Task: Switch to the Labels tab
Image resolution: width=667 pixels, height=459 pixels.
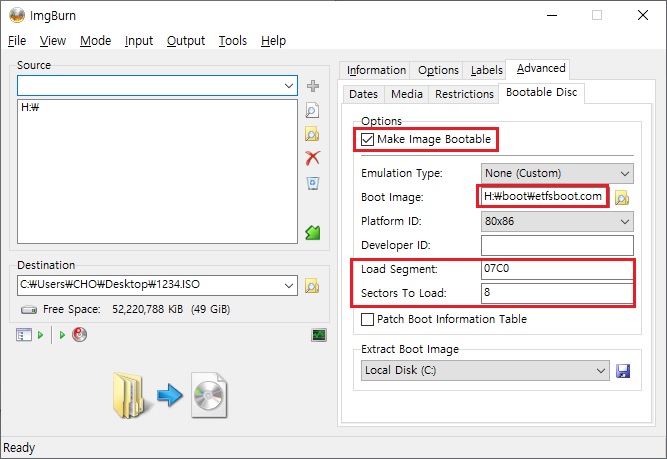Action: tap(486, 70)
